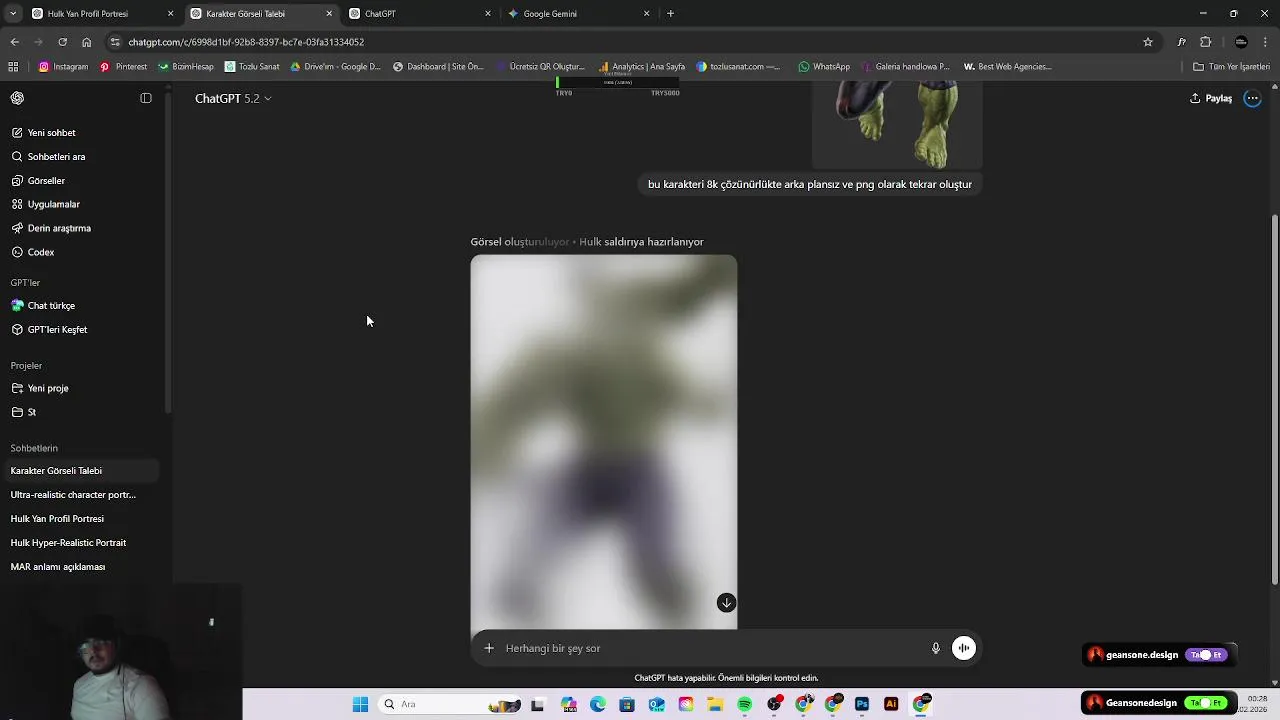Close the Google Gemini tab
The width and height of the screenshot is (1280, 720).
(x=646, y=14)
